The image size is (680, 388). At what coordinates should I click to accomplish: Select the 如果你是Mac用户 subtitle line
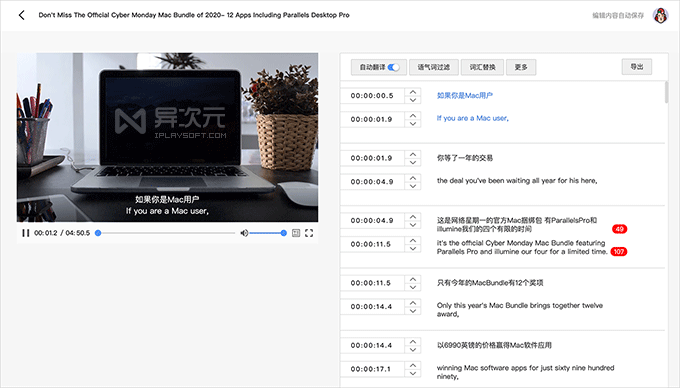[464, 95]
